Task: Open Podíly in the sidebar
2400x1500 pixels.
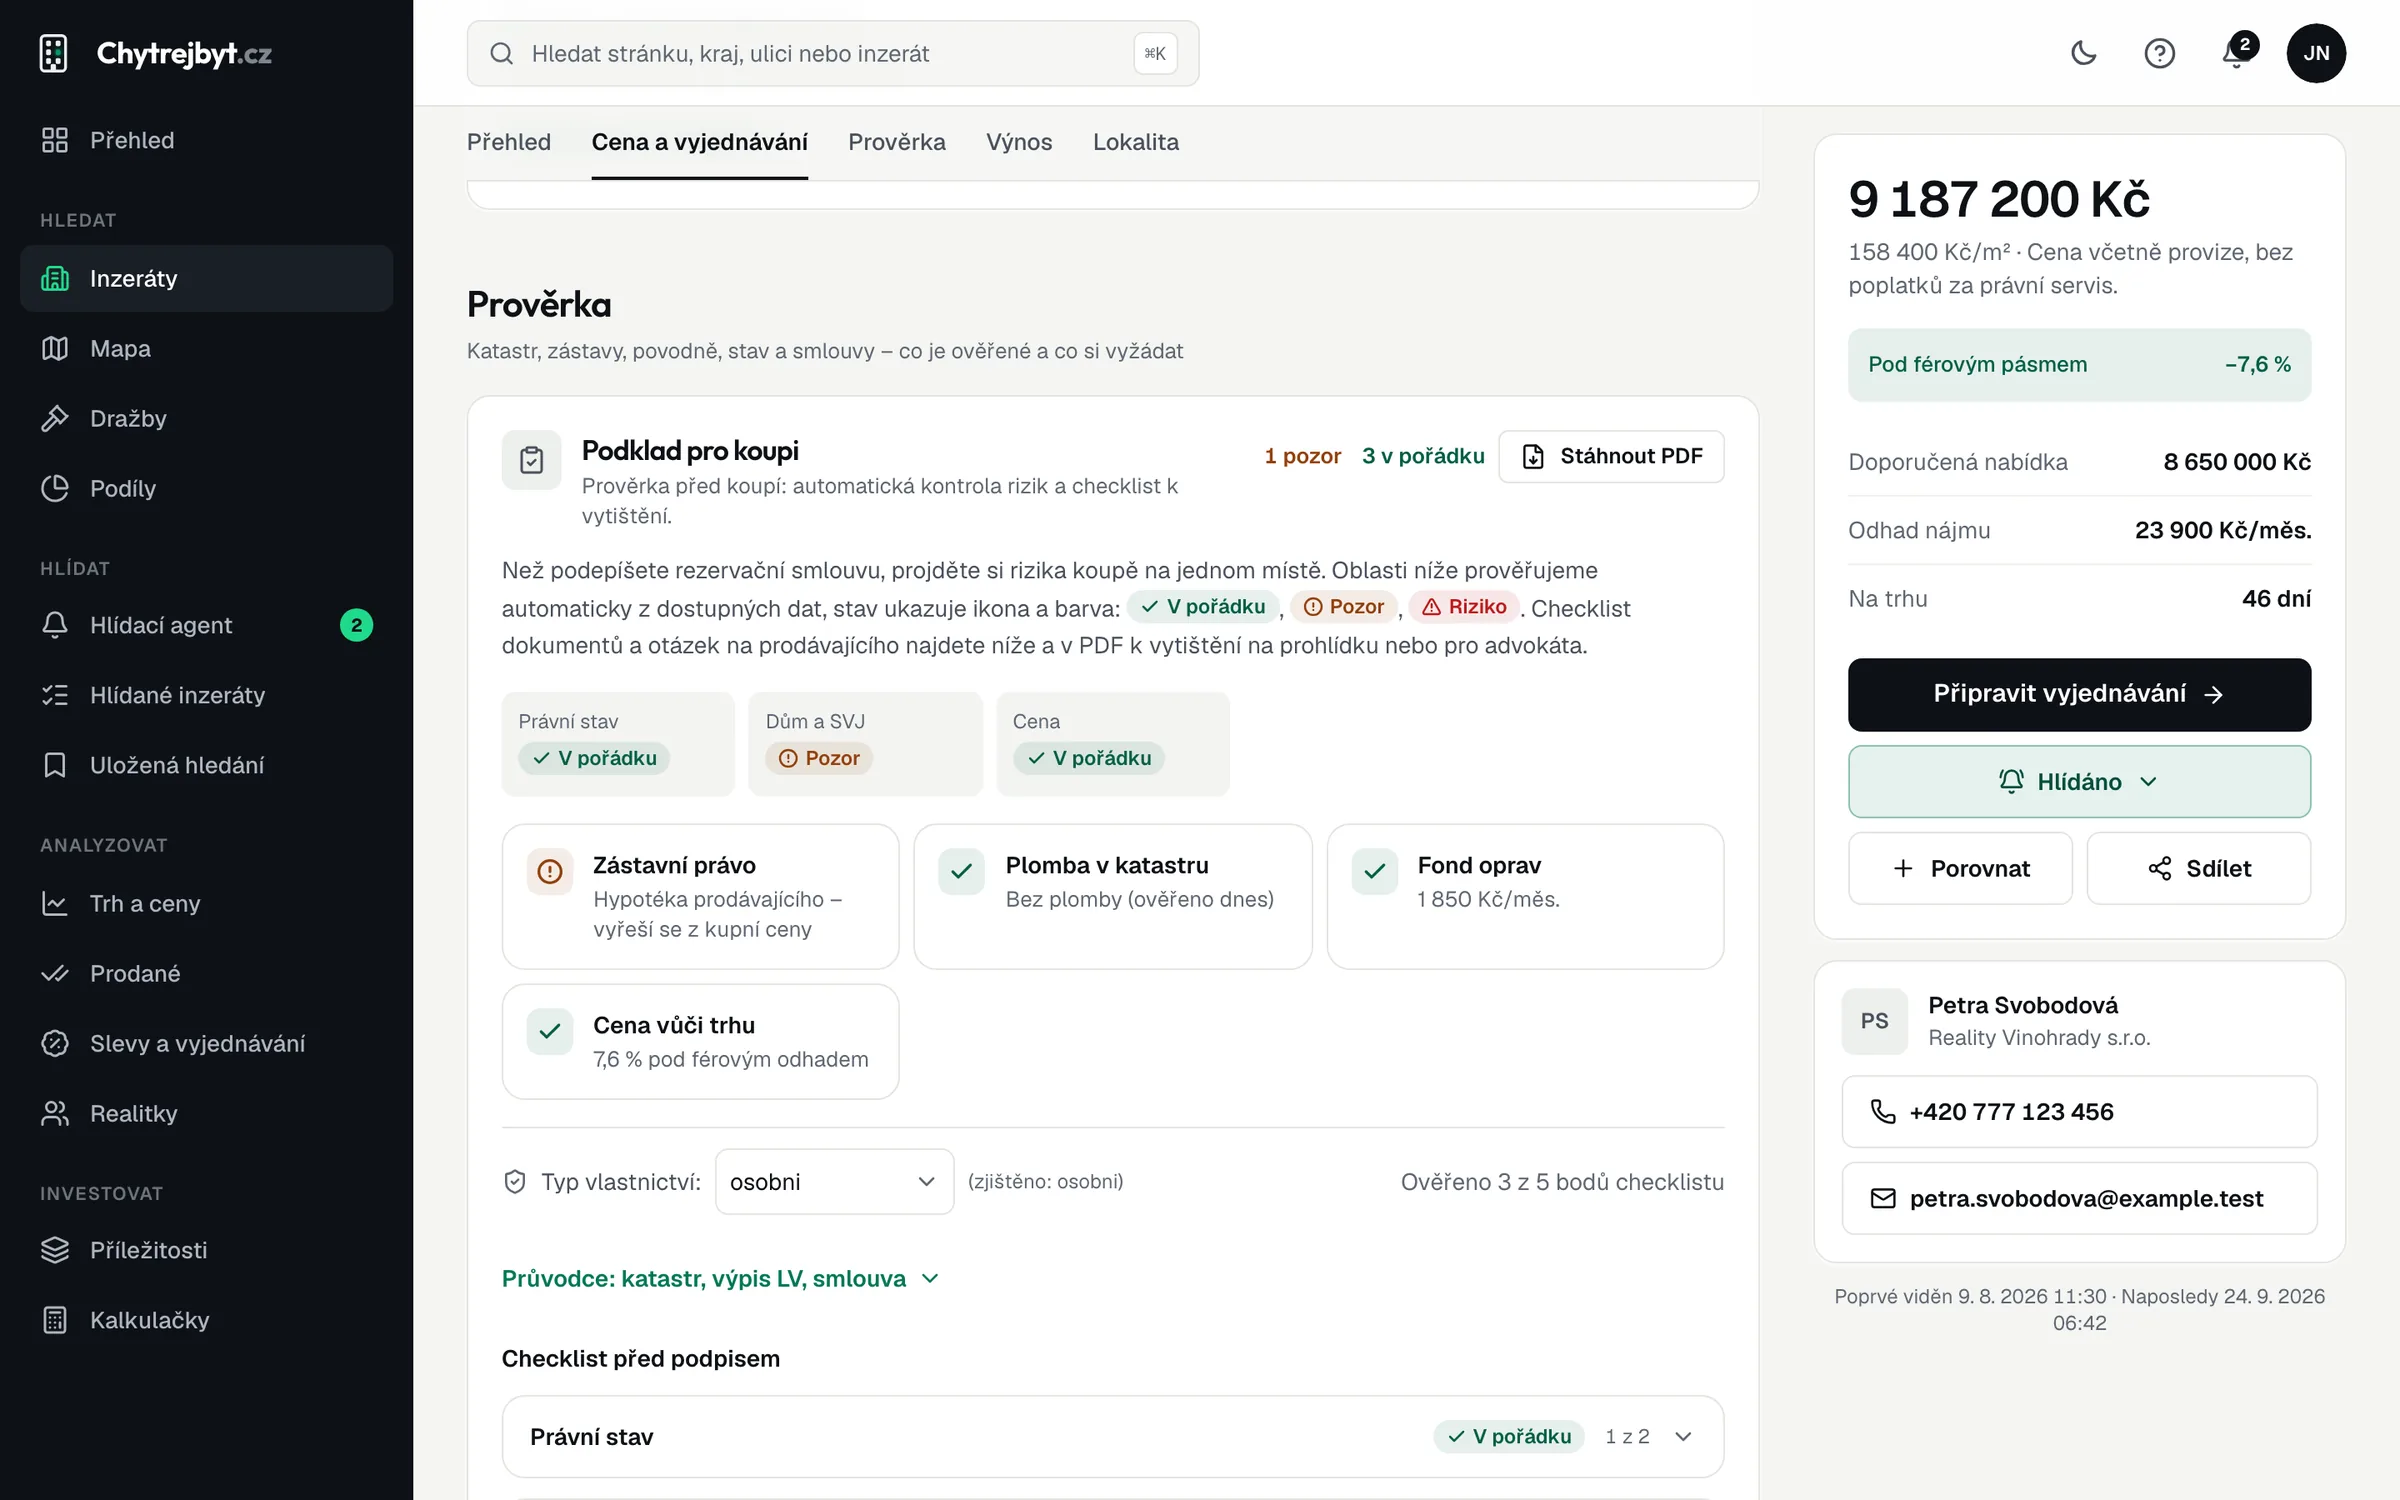Action: click(x=206, y=488)
